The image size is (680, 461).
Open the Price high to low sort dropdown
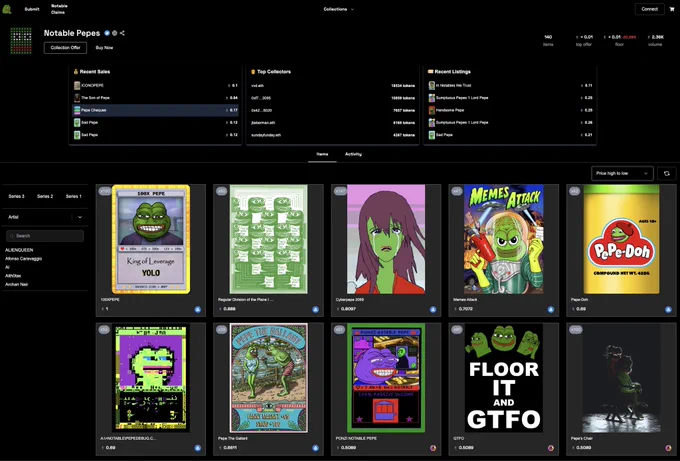pos(622,173)
